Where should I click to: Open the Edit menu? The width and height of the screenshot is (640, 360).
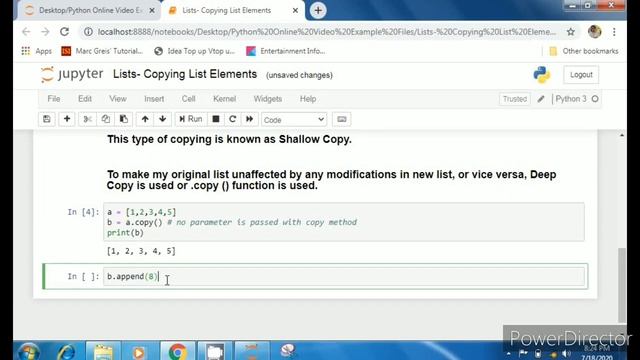(85, 99)
